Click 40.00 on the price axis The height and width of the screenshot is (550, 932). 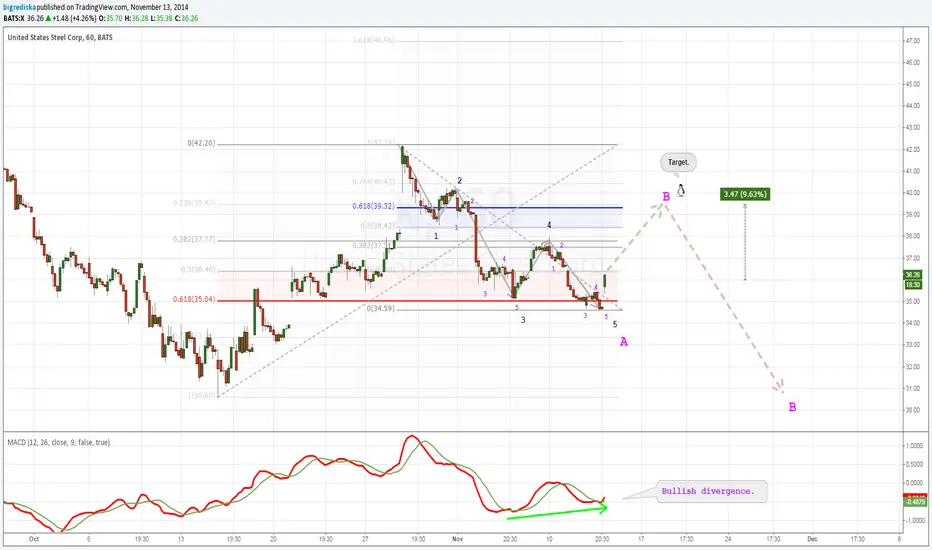click(912, 193)
